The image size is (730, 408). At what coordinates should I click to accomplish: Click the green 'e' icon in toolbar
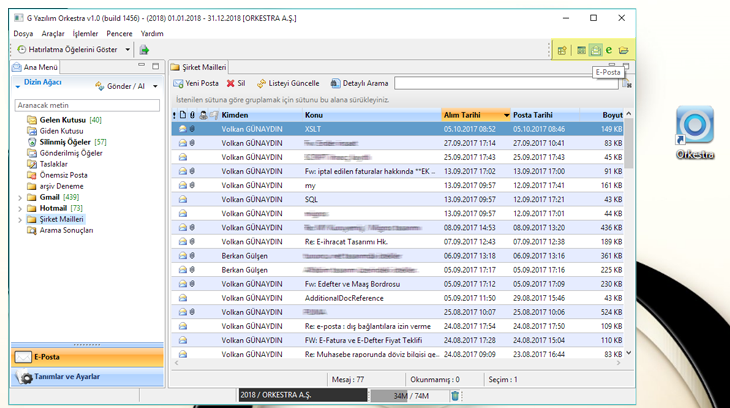coord(609,50)
